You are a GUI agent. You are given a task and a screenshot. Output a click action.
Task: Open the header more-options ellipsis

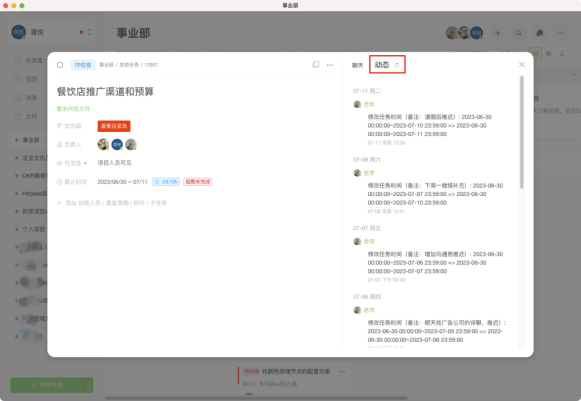[x=561, y=33]
